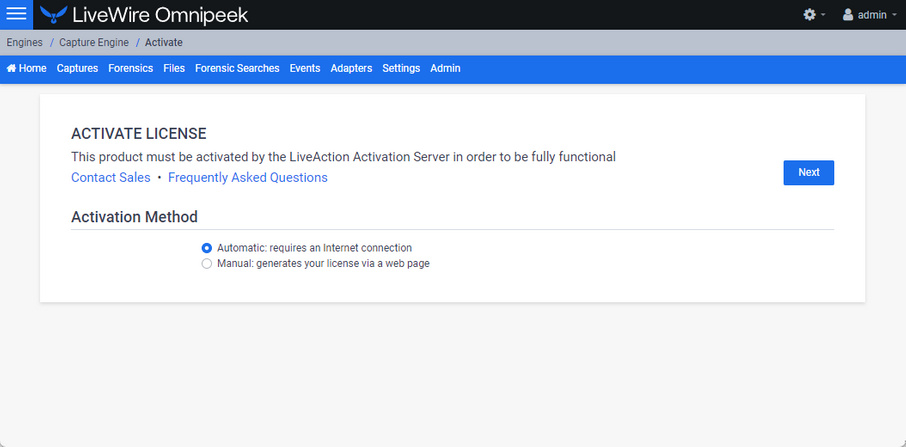Click the LiveWire Omnipeek bird logo

pyautogui.click(x=53, y=14)
